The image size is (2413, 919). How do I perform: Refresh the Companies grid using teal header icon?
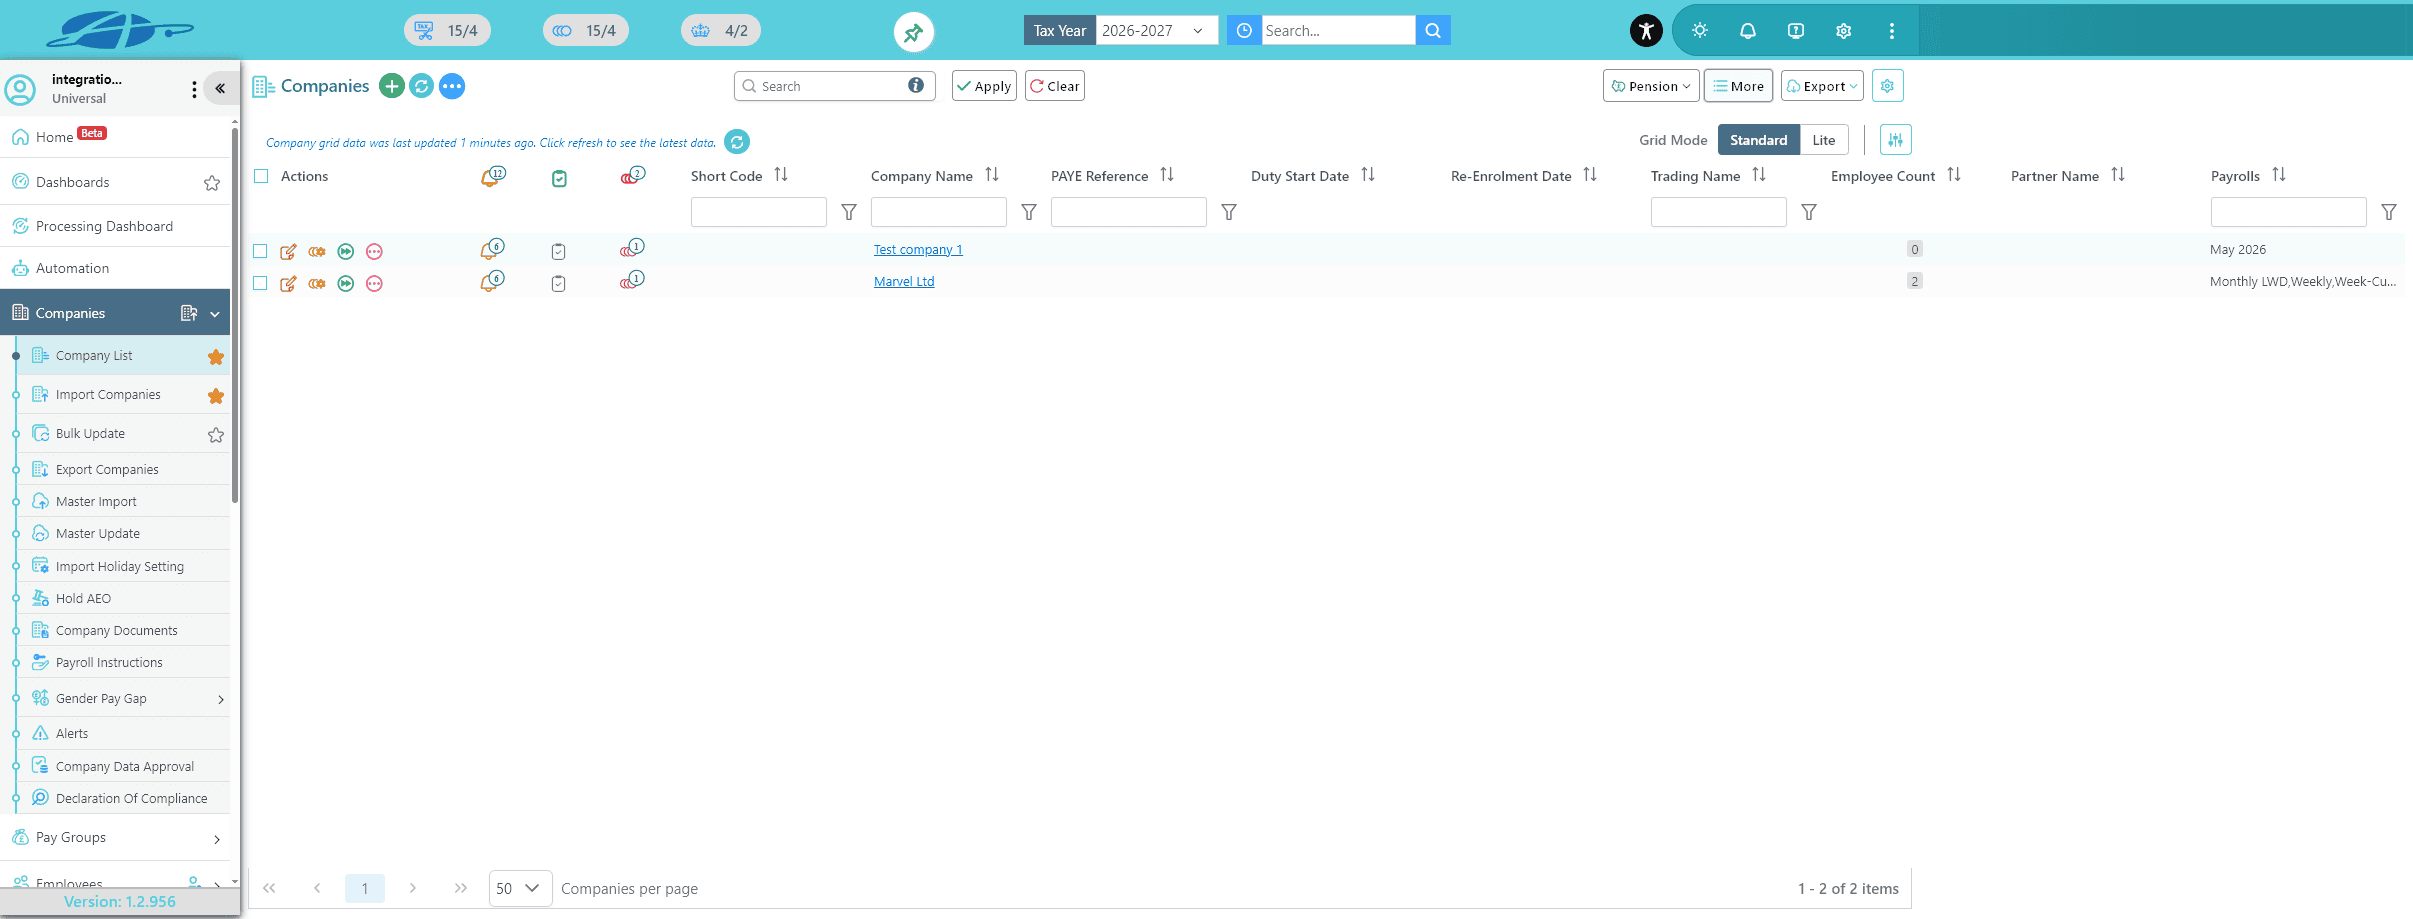point(422,86)
